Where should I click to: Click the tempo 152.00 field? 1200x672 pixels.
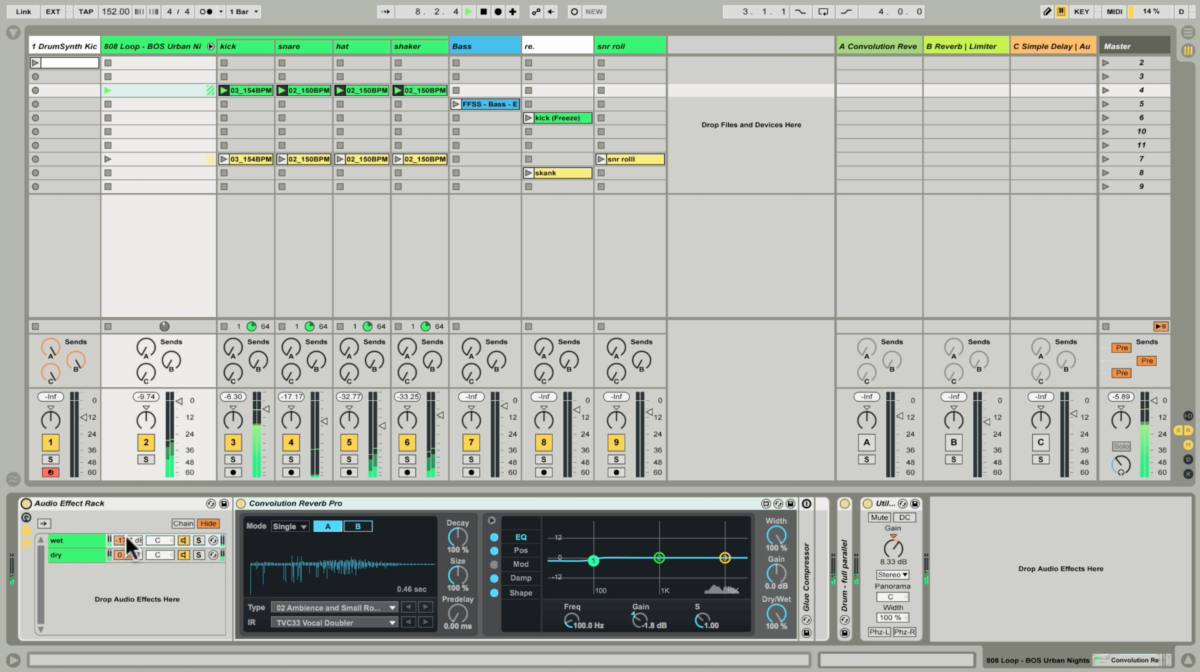pyautogui.click(x=116, y=12)
